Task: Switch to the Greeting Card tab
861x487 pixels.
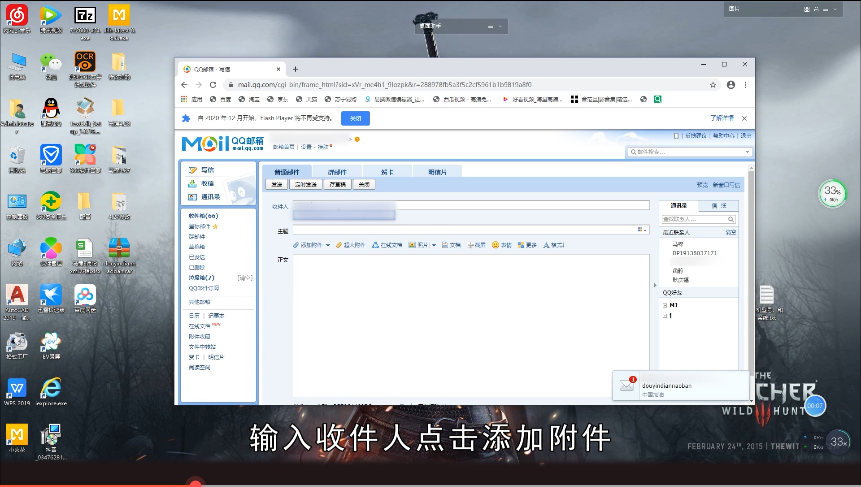Action: (x=387, y=172)
